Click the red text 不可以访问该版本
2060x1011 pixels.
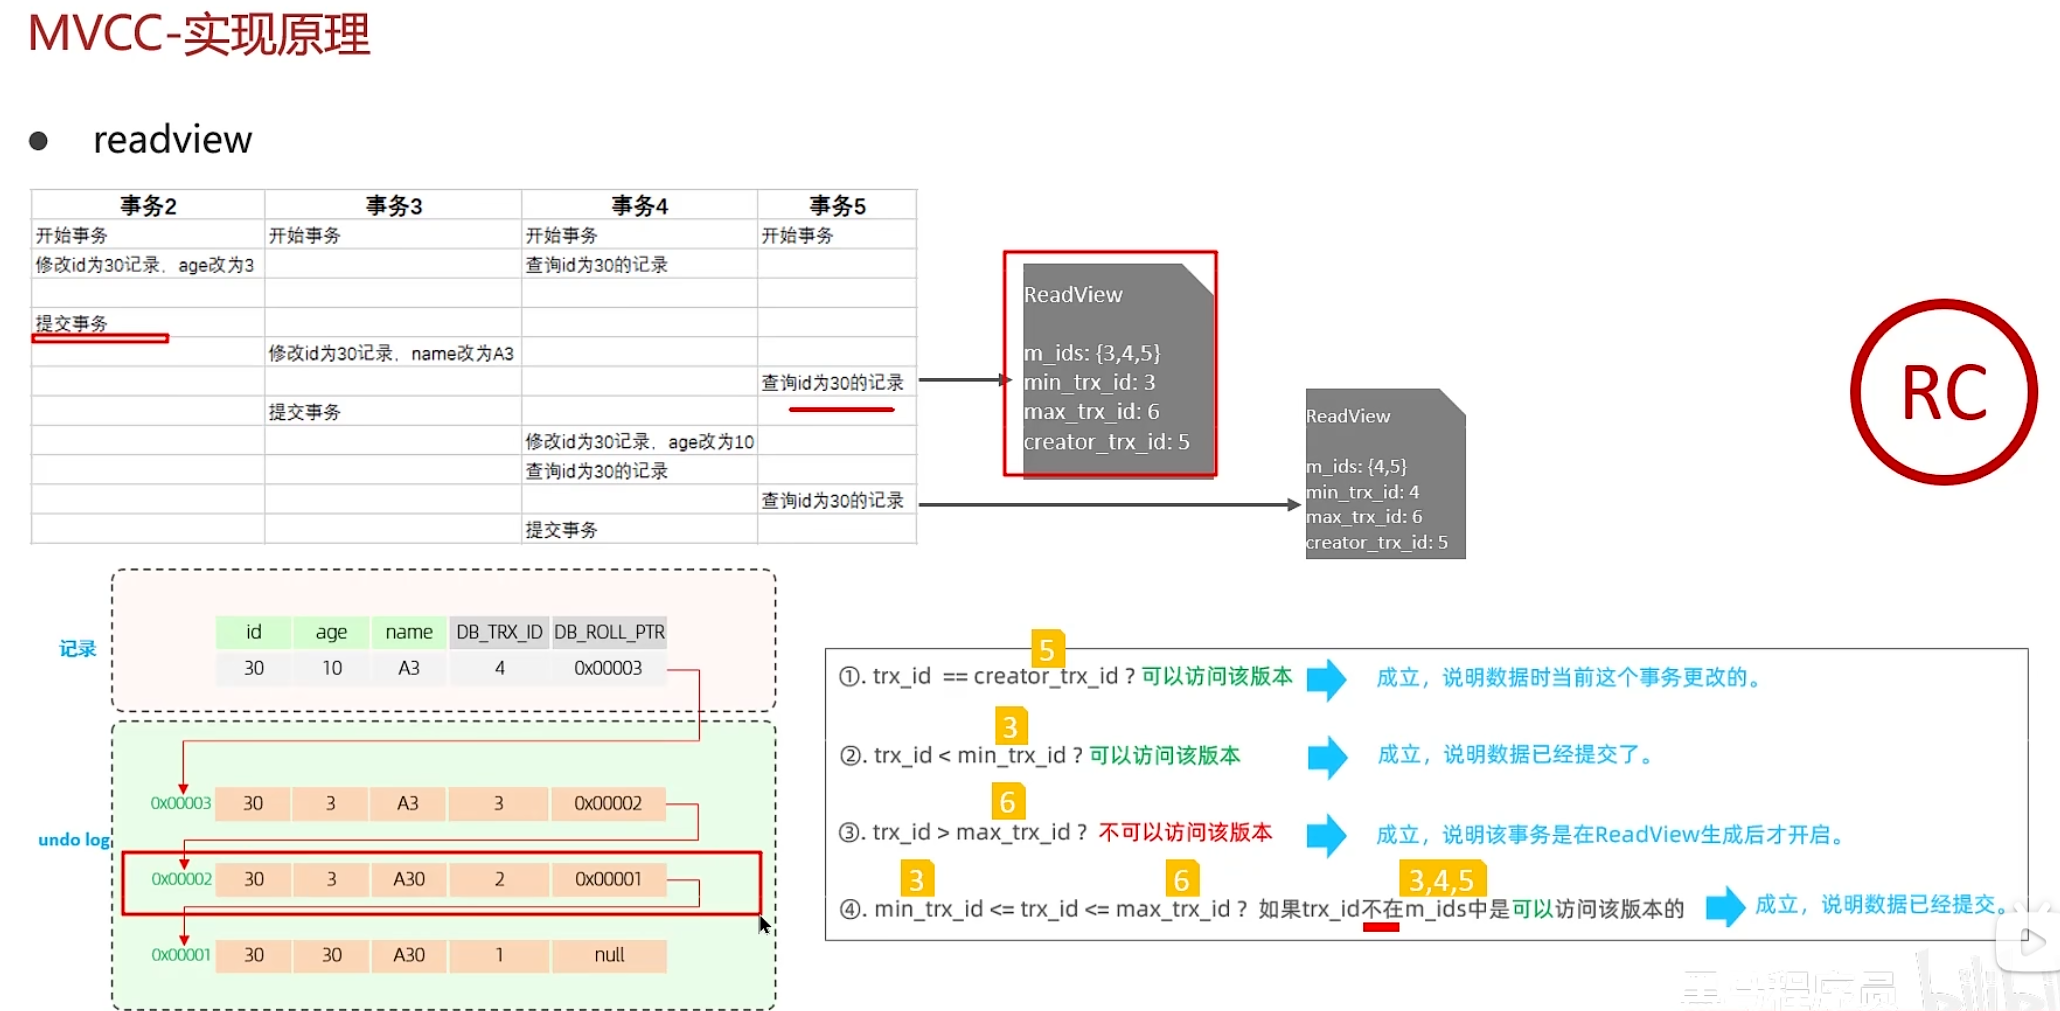[1185, 832]
